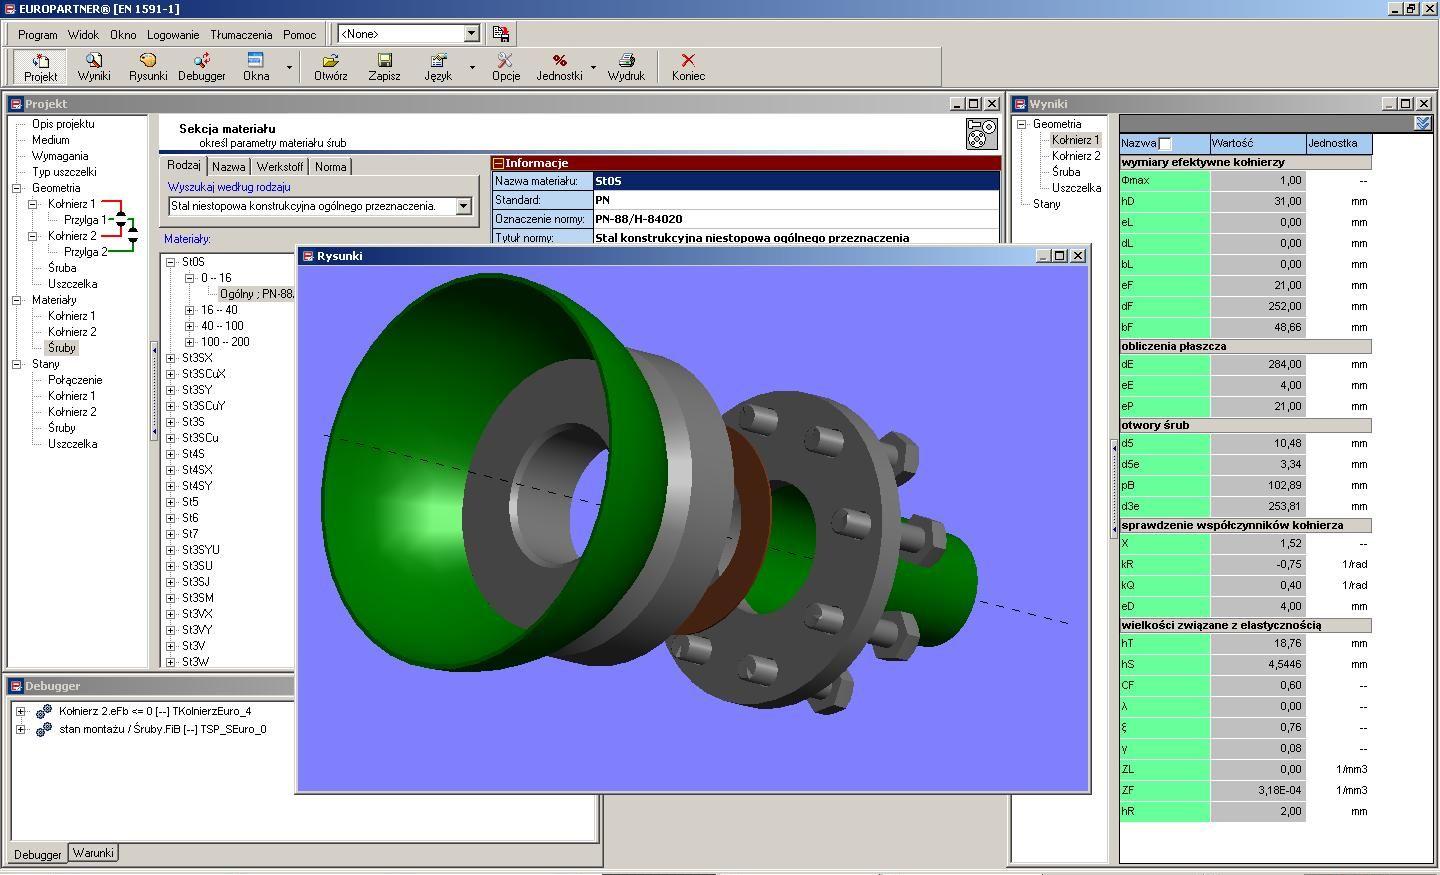Image resolution: width=1440 pixels, height=875 pixels.
Task: Click the gear icon of the Kołnierz 2.eFb debugger entry
Action: (x=43, y=711)
